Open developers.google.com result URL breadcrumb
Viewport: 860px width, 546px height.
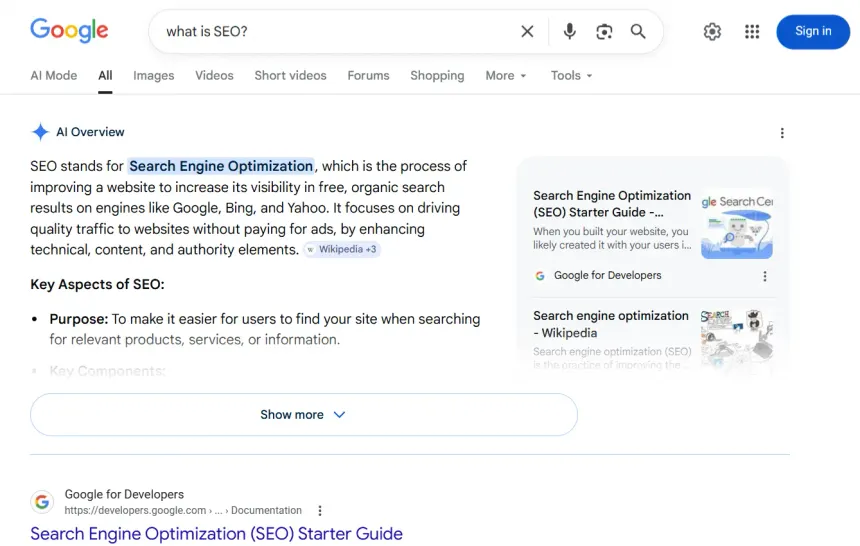point(183,510)
